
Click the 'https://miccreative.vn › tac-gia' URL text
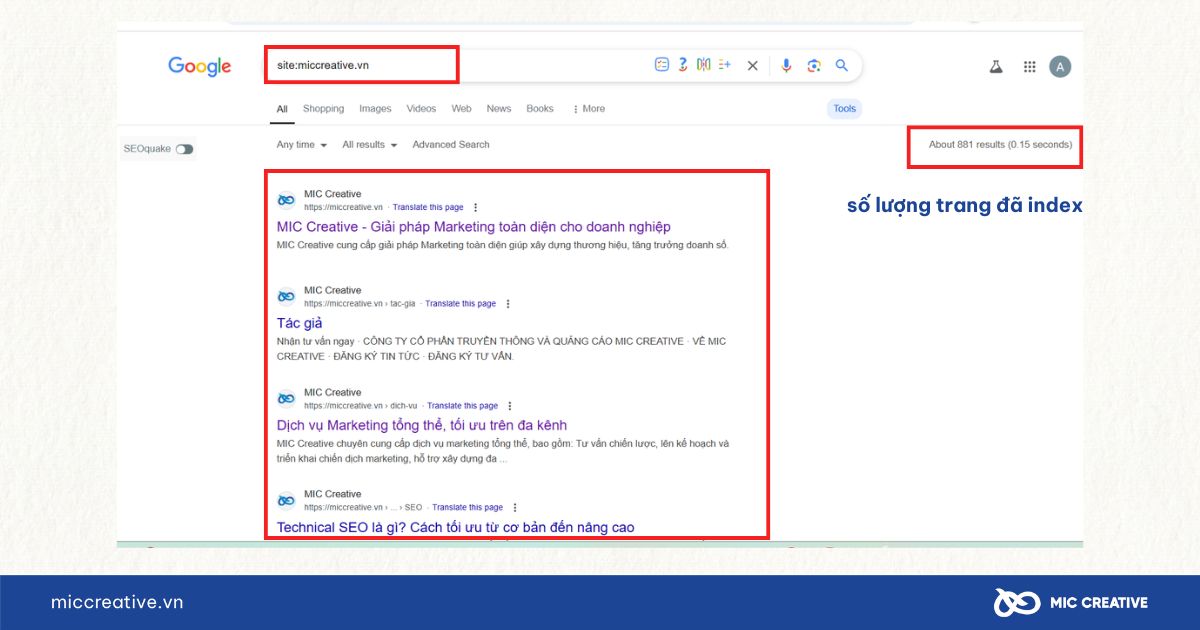pyautogui.click(x=360, y=303)
